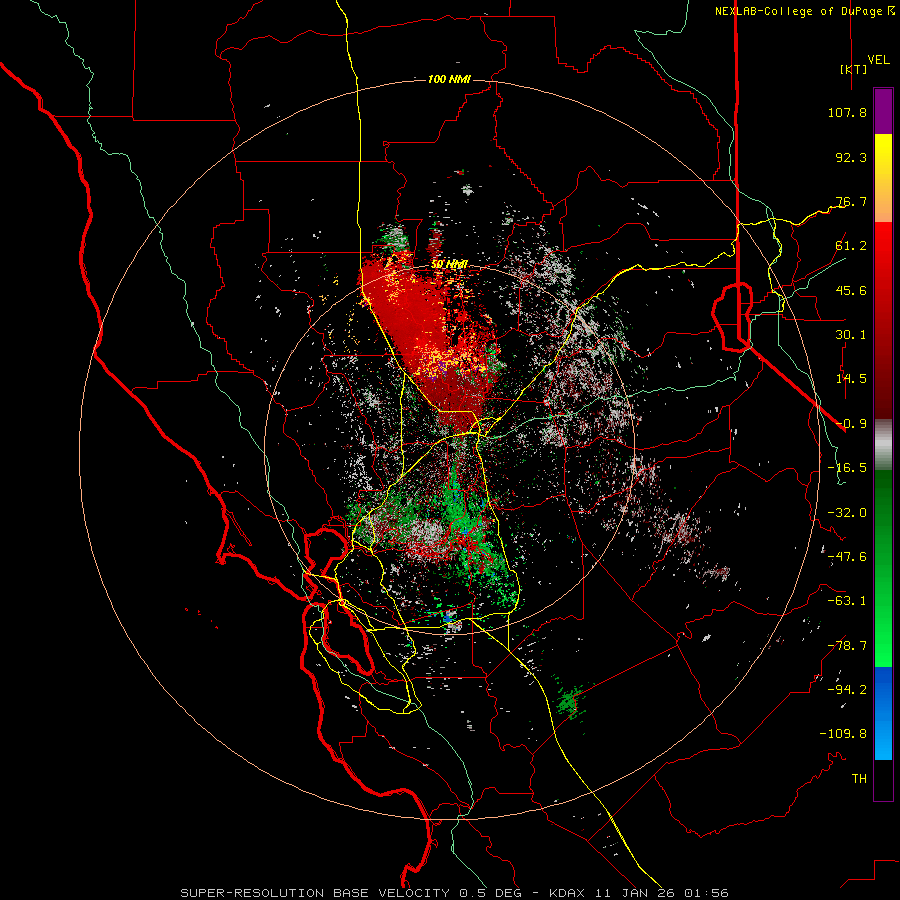Select the 92.3 velocity scale value

click(851, 157)
